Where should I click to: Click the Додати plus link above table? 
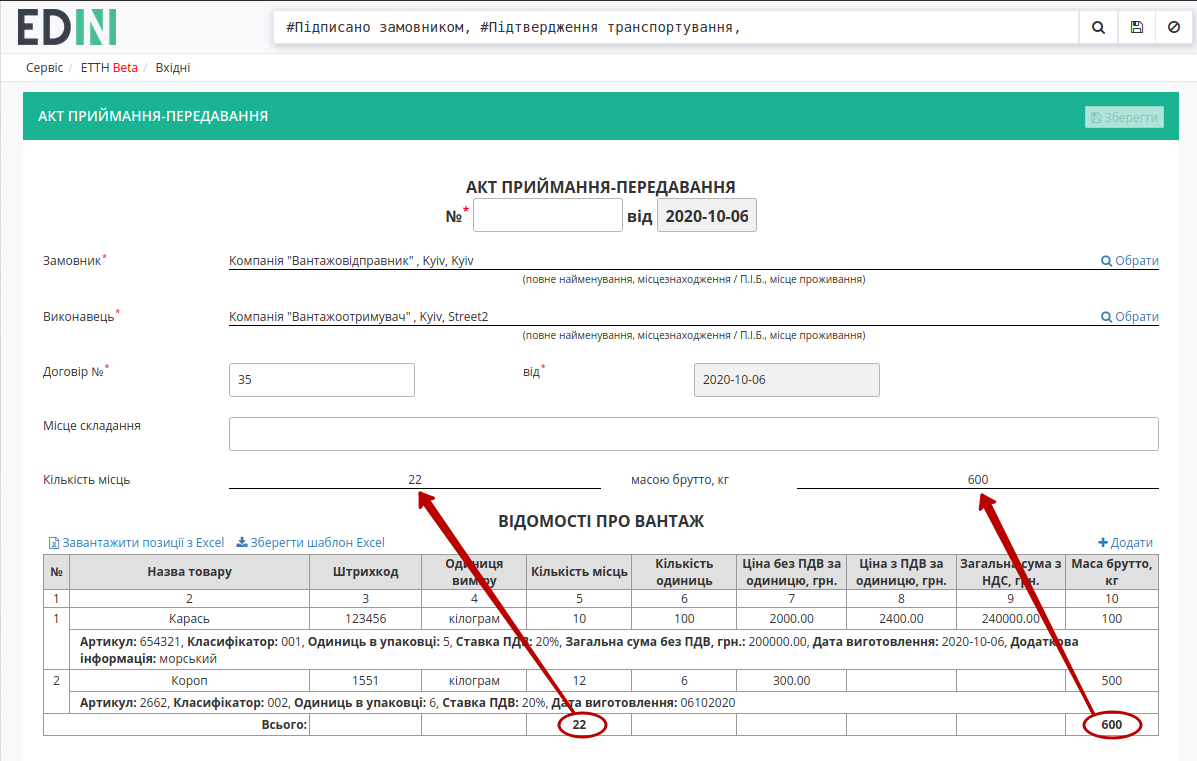1125,543
